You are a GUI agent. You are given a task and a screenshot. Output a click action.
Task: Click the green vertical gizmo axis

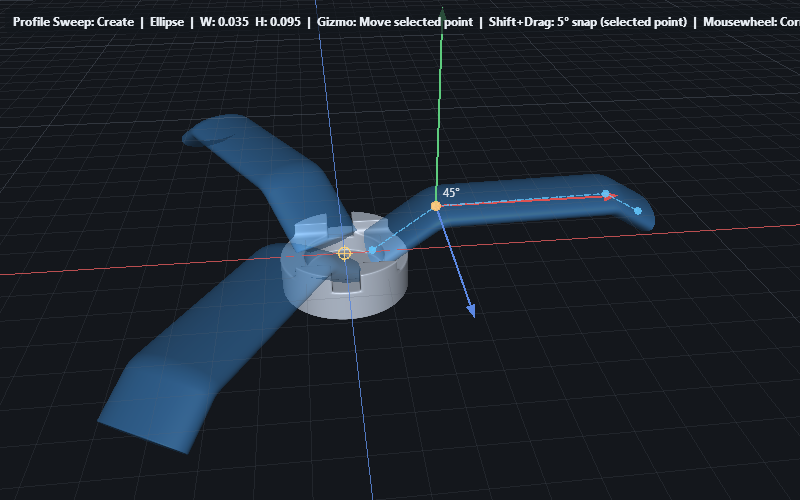439,100
